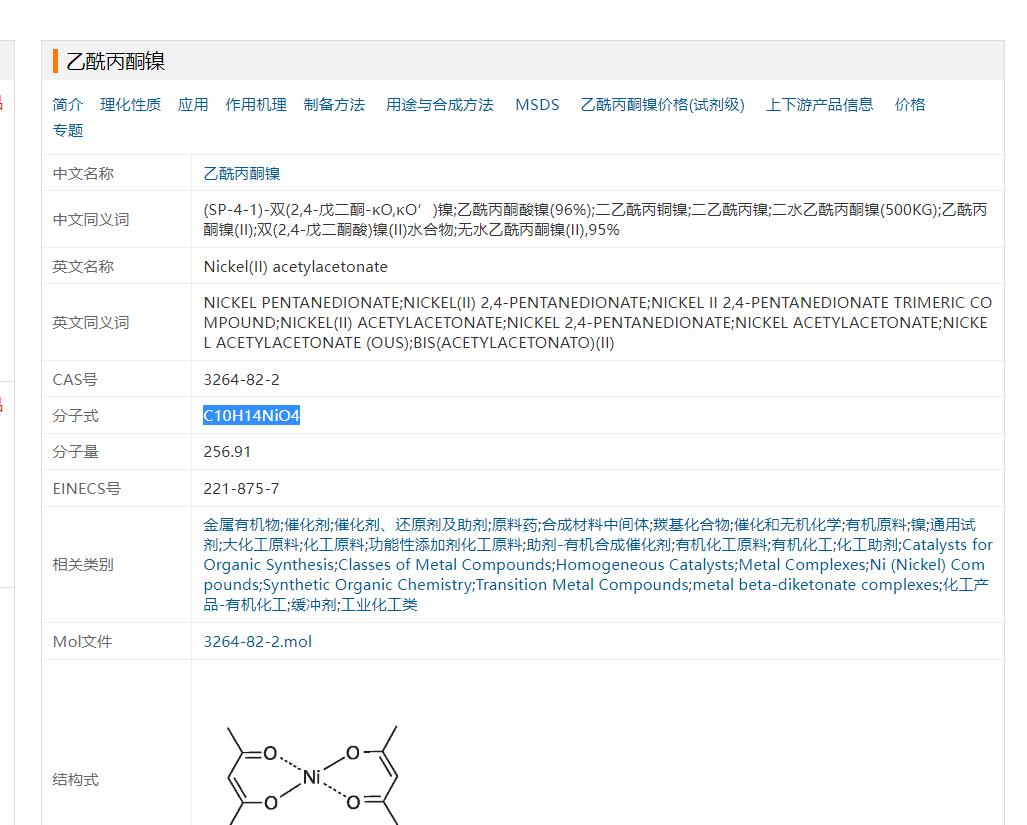This screenshot has width=1027, height=825.
Task: Download the 3264-82-2.mol file
Action: coord(257,641)
